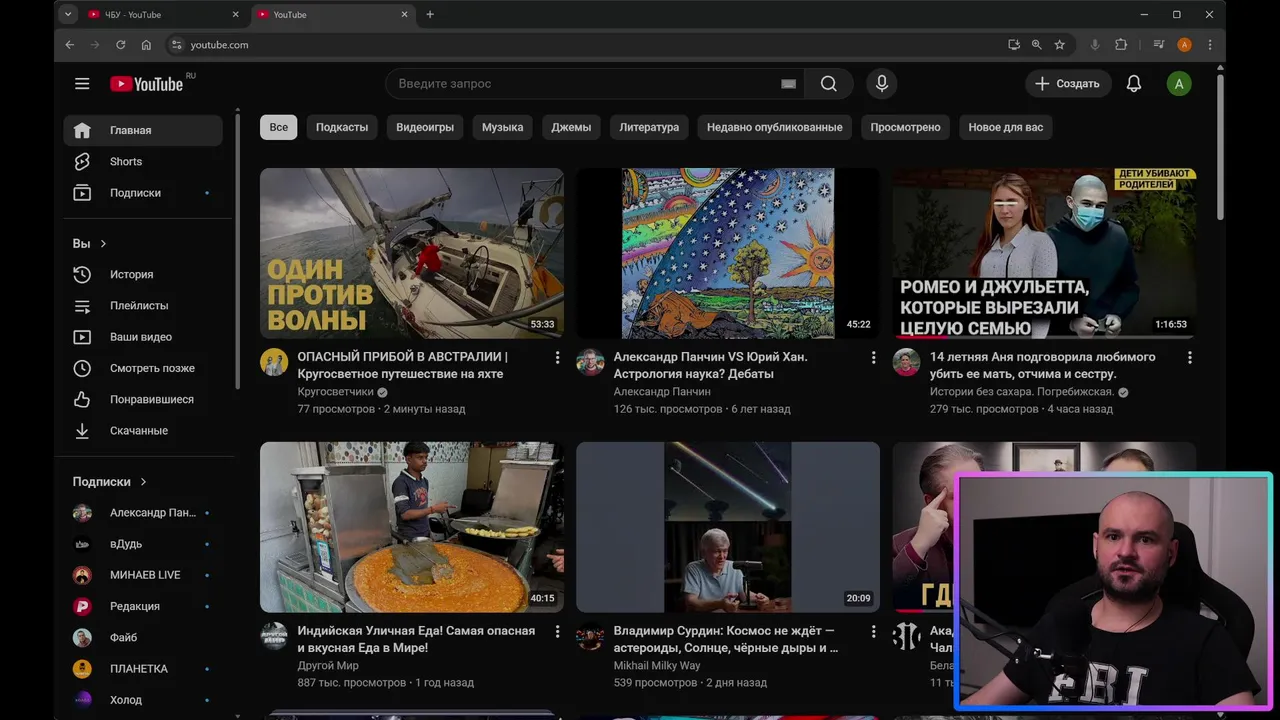This screenshot has width=1280, height=720.
Task: Open browser extensions puzzle icon
Action: 1121,45
